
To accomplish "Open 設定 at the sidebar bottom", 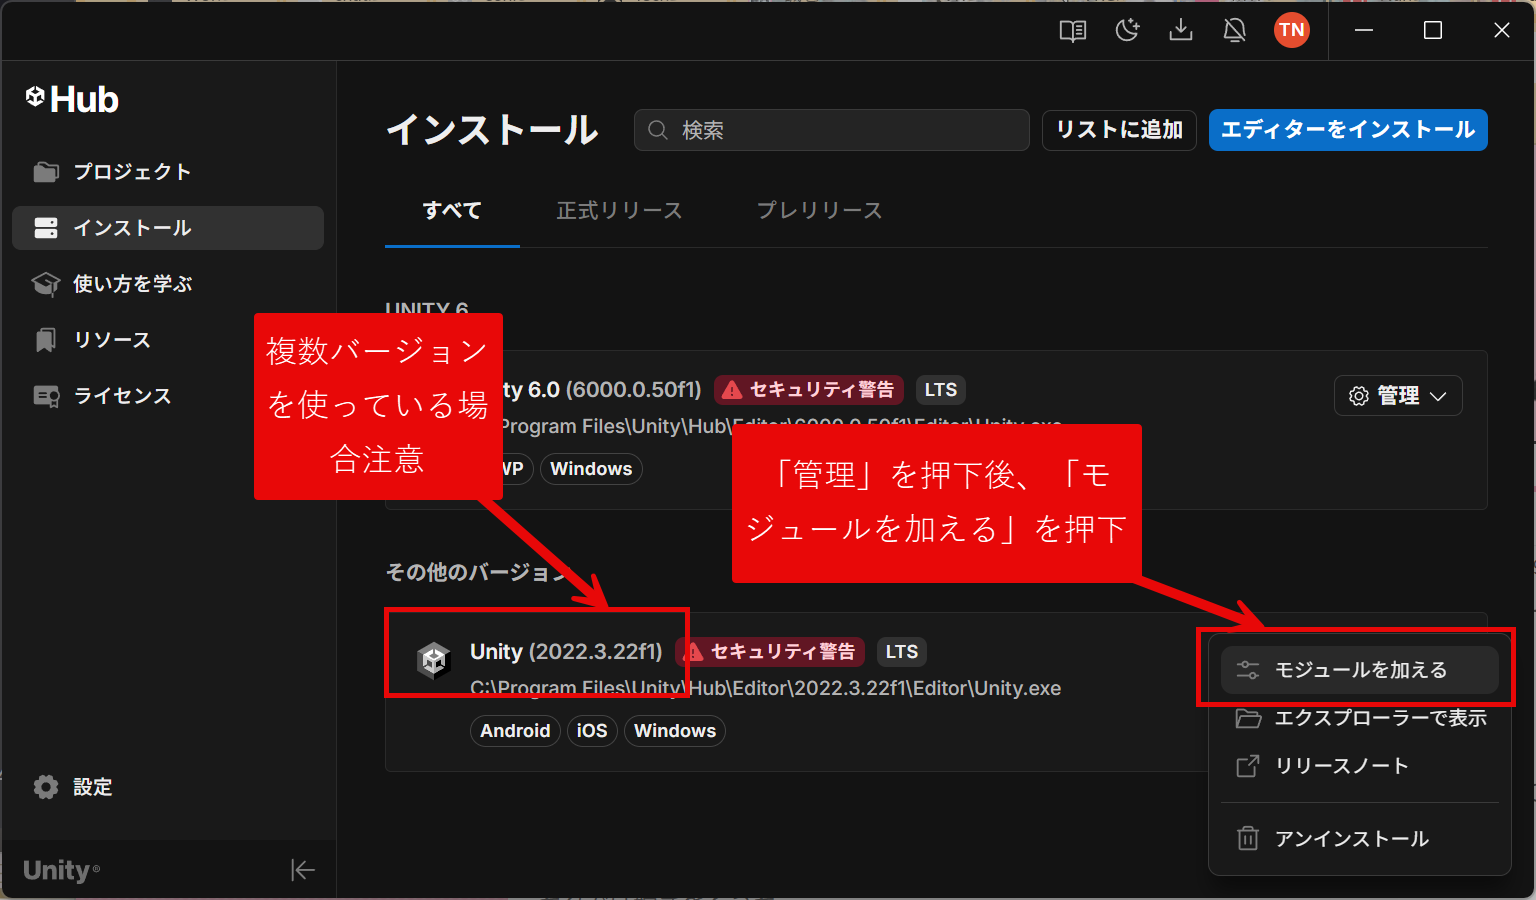I will [92, 787].
